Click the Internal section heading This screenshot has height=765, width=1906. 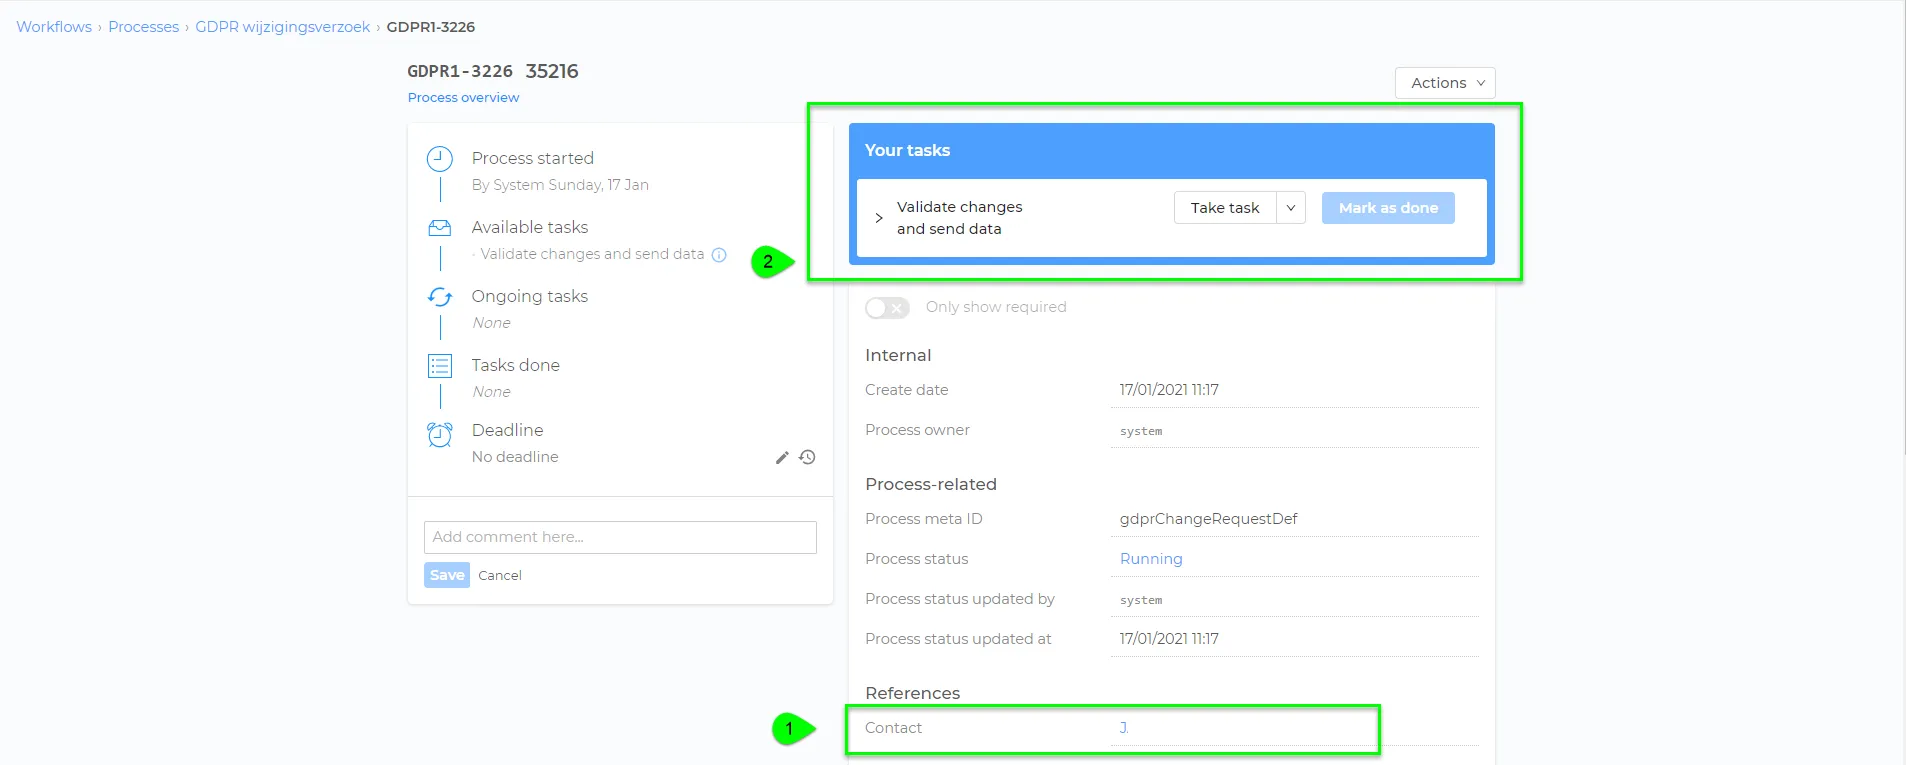point(898,355)
